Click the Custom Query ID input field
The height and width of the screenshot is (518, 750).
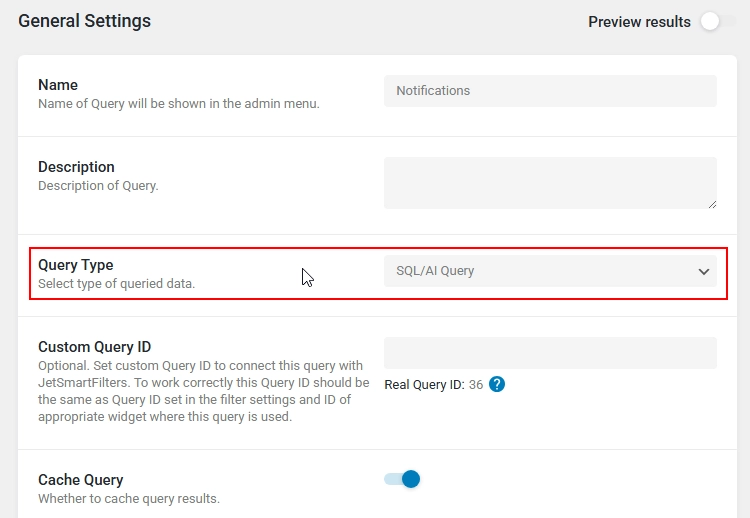(550, 353)
